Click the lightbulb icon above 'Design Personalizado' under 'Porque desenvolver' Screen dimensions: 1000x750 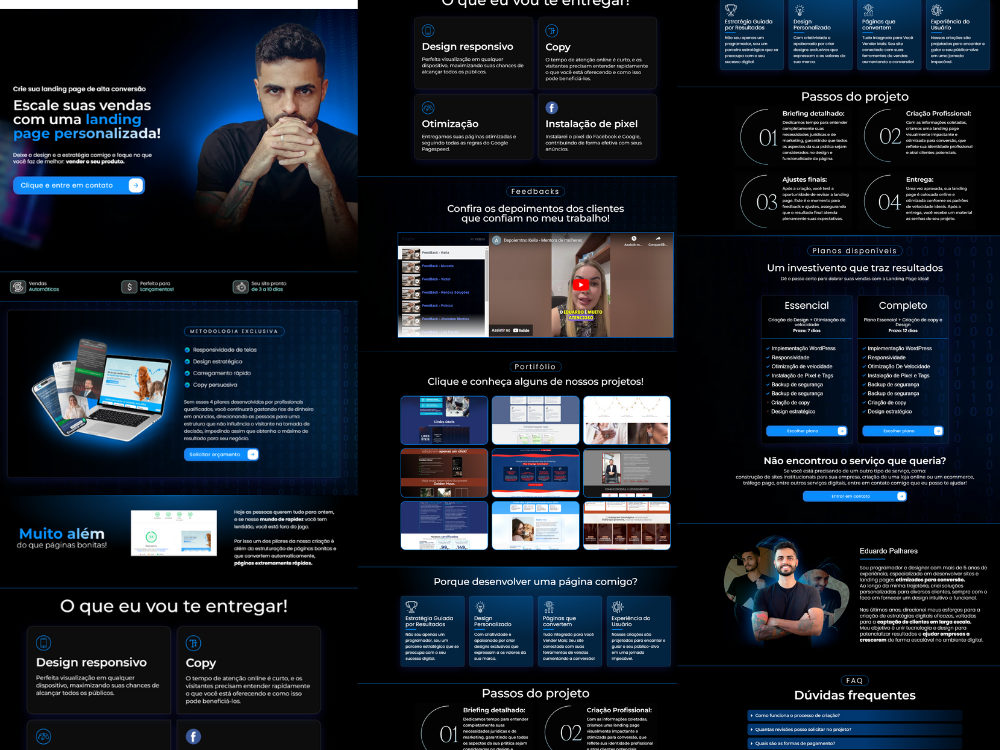click(x=480, y=607)
